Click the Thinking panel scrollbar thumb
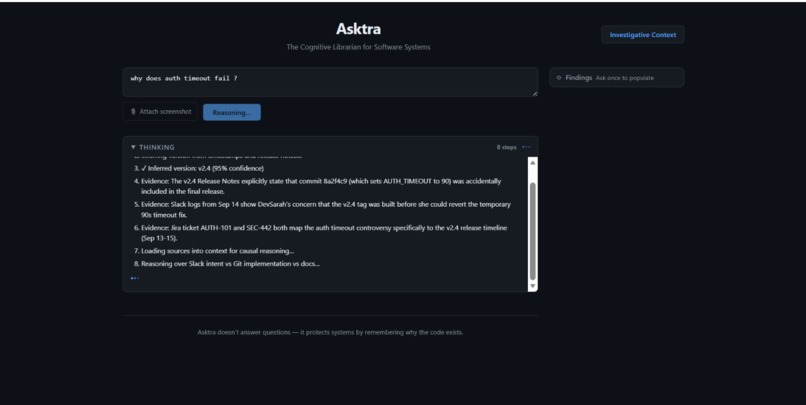The height and width of the screenshot is (405, 806). click(x=533, y=231)
